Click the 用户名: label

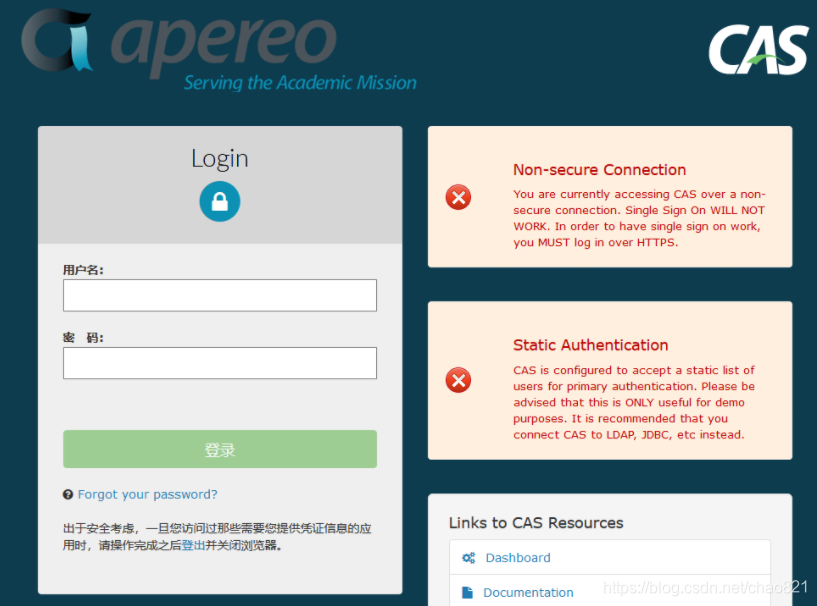coord(83,270)
